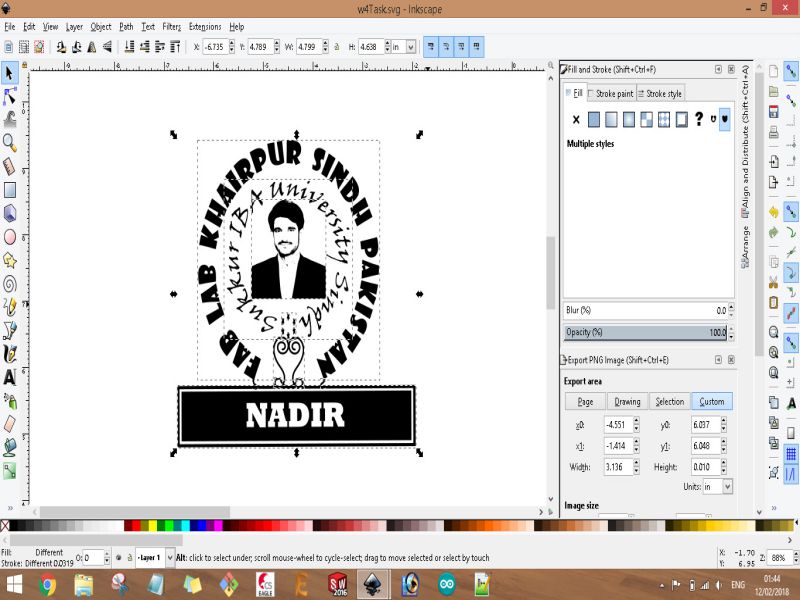800x600 pixels.
Task: Choose the Flat color fill option
Action: [x=594, y=119]
